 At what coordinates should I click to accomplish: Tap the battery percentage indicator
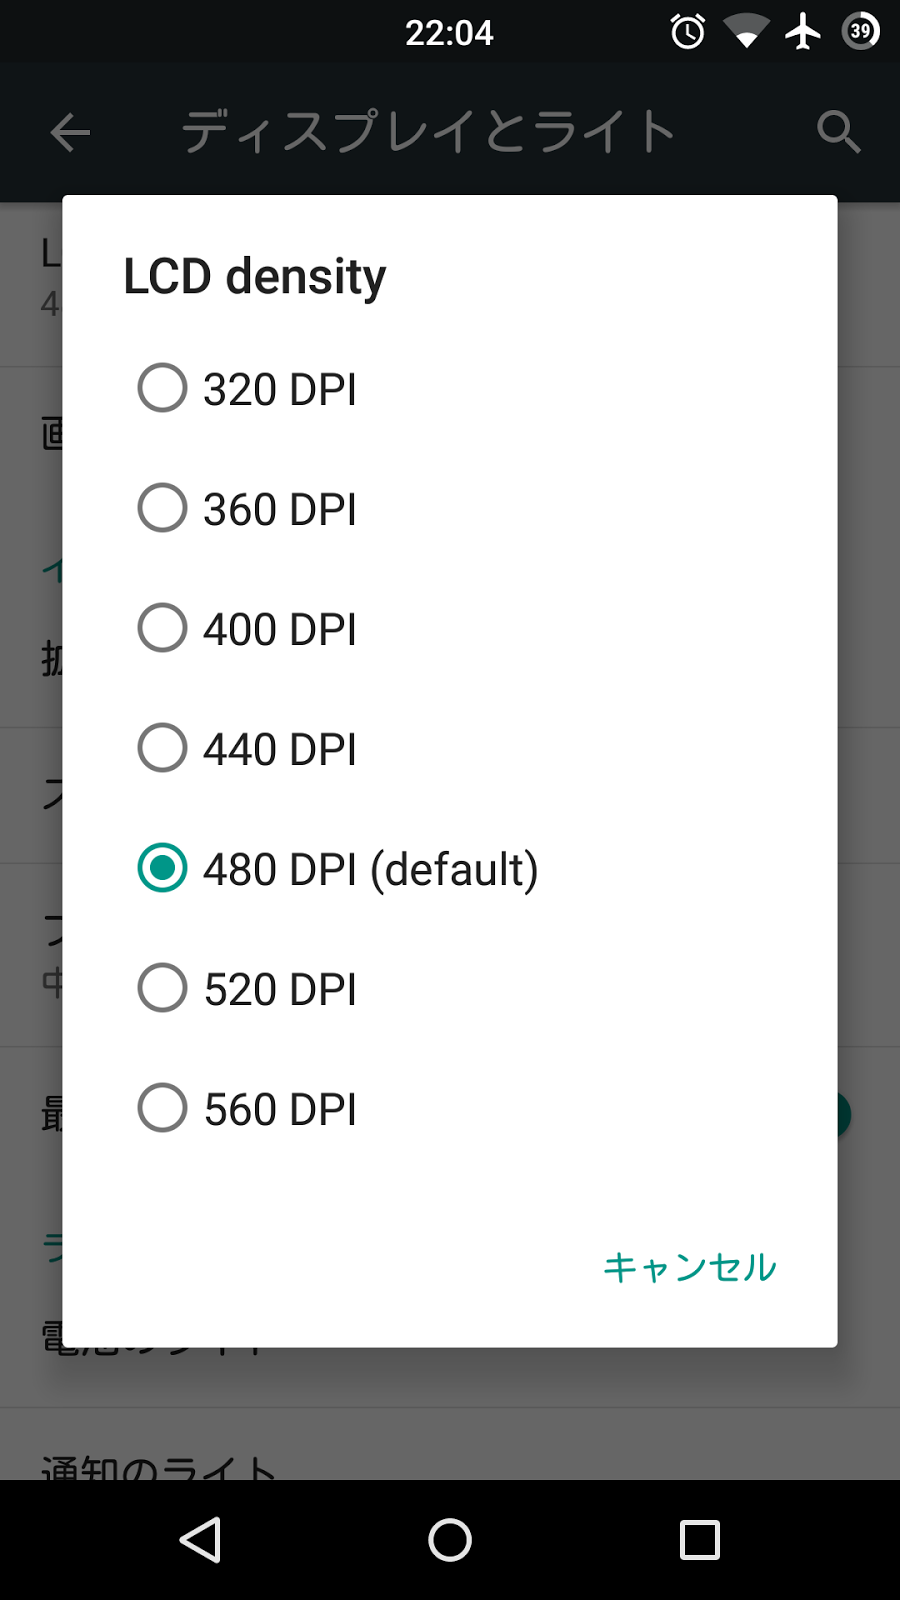861,31
